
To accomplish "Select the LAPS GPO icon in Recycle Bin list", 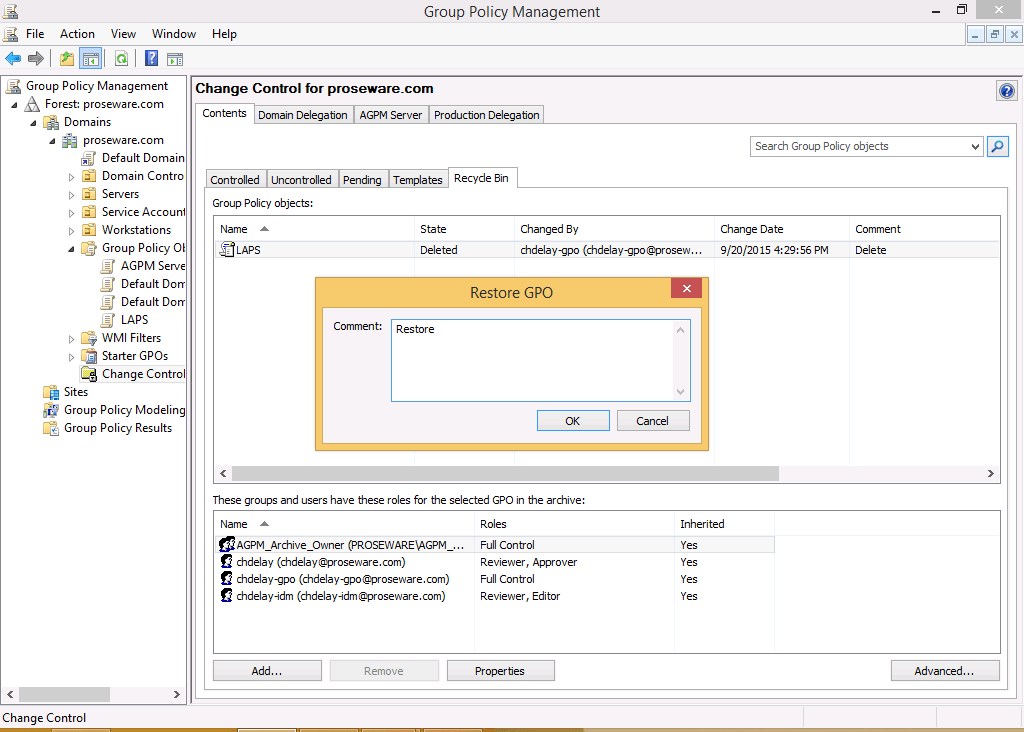I will [x=227, y=250].
